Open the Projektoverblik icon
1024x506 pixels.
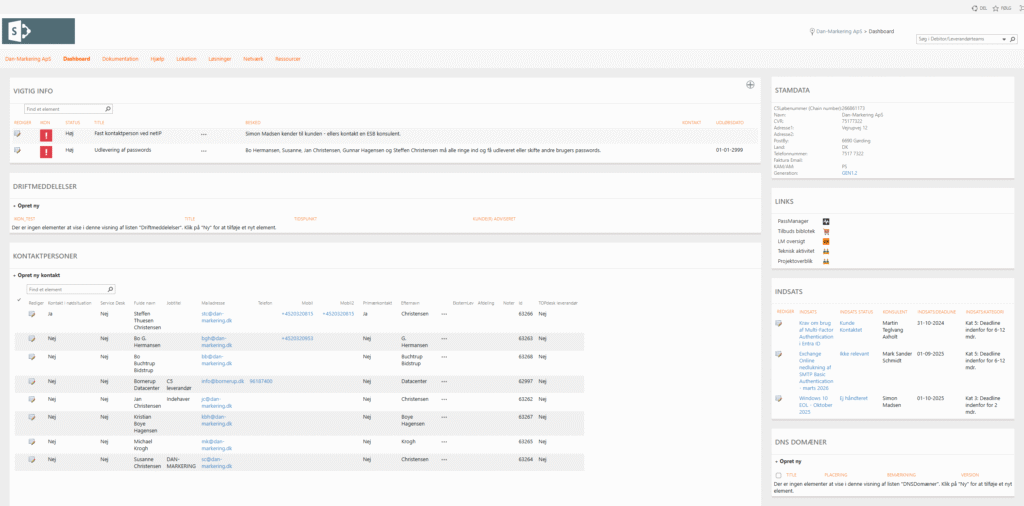pos(826,261)
